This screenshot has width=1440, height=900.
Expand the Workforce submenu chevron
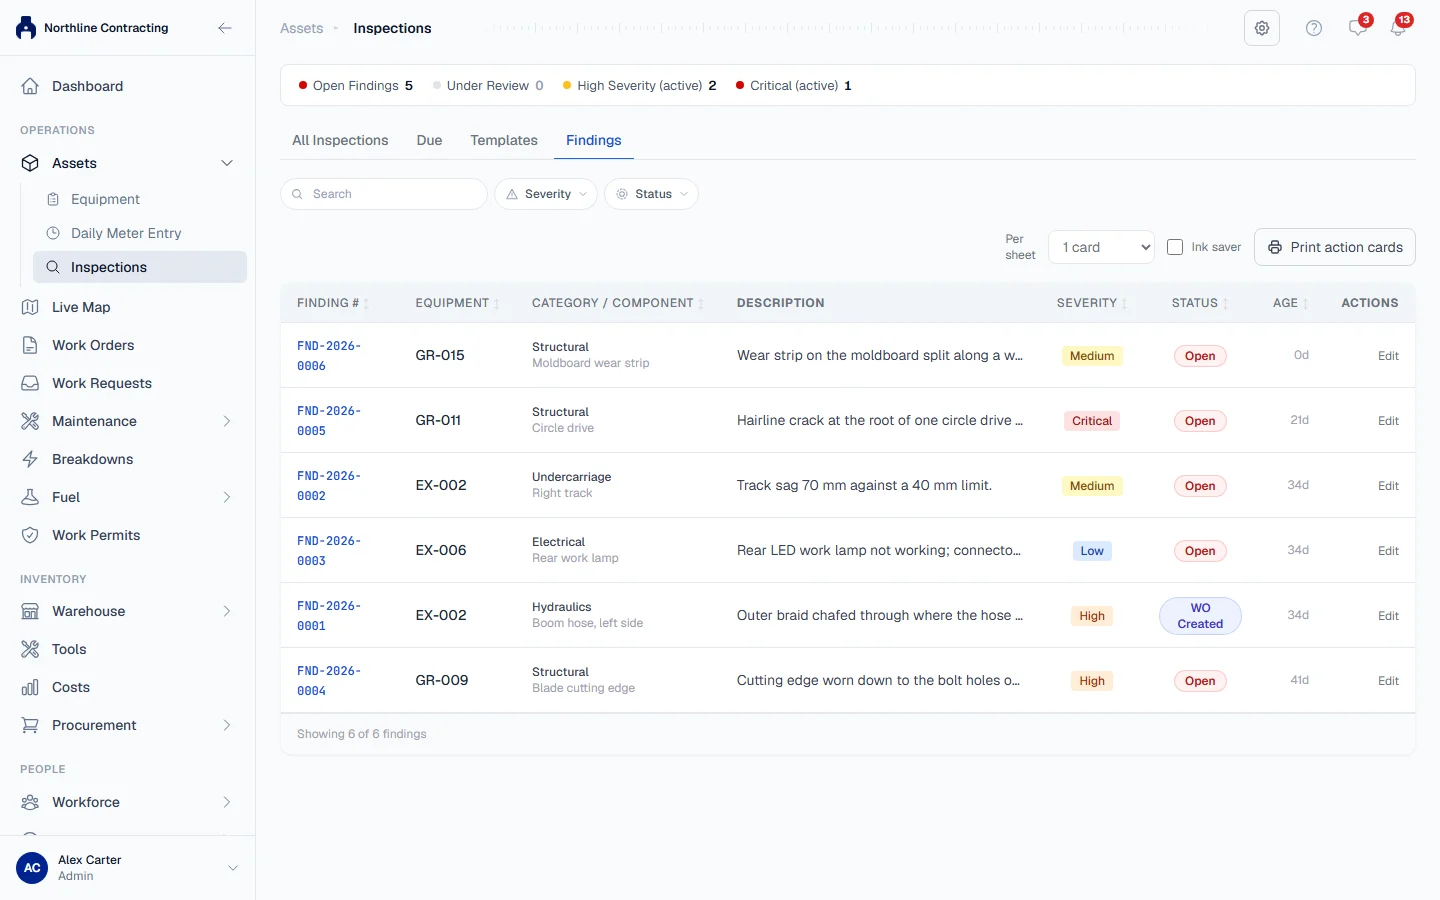[x=227, y=802]
